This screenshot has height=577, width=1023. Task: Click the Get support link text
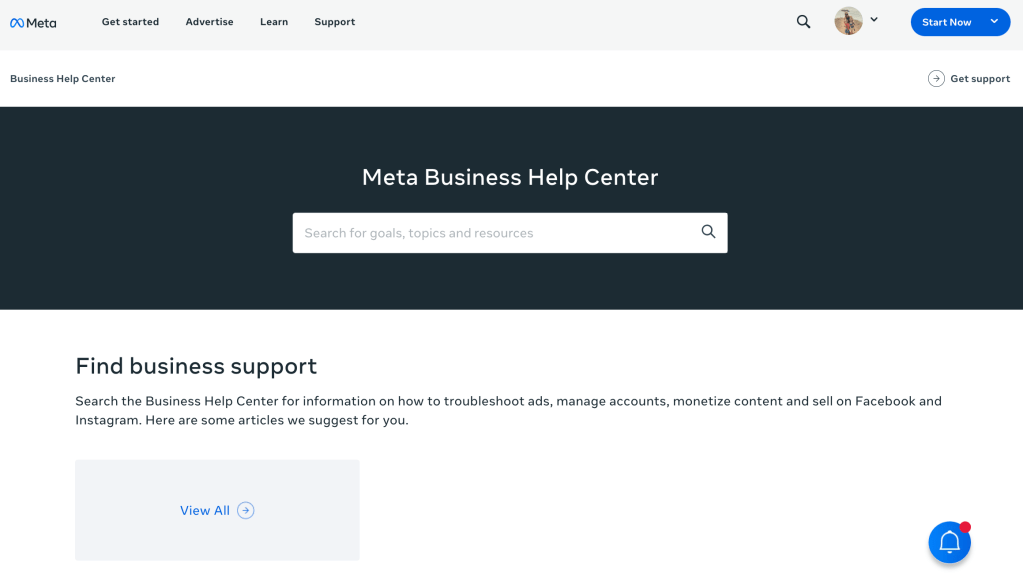(x=980, y=79)
